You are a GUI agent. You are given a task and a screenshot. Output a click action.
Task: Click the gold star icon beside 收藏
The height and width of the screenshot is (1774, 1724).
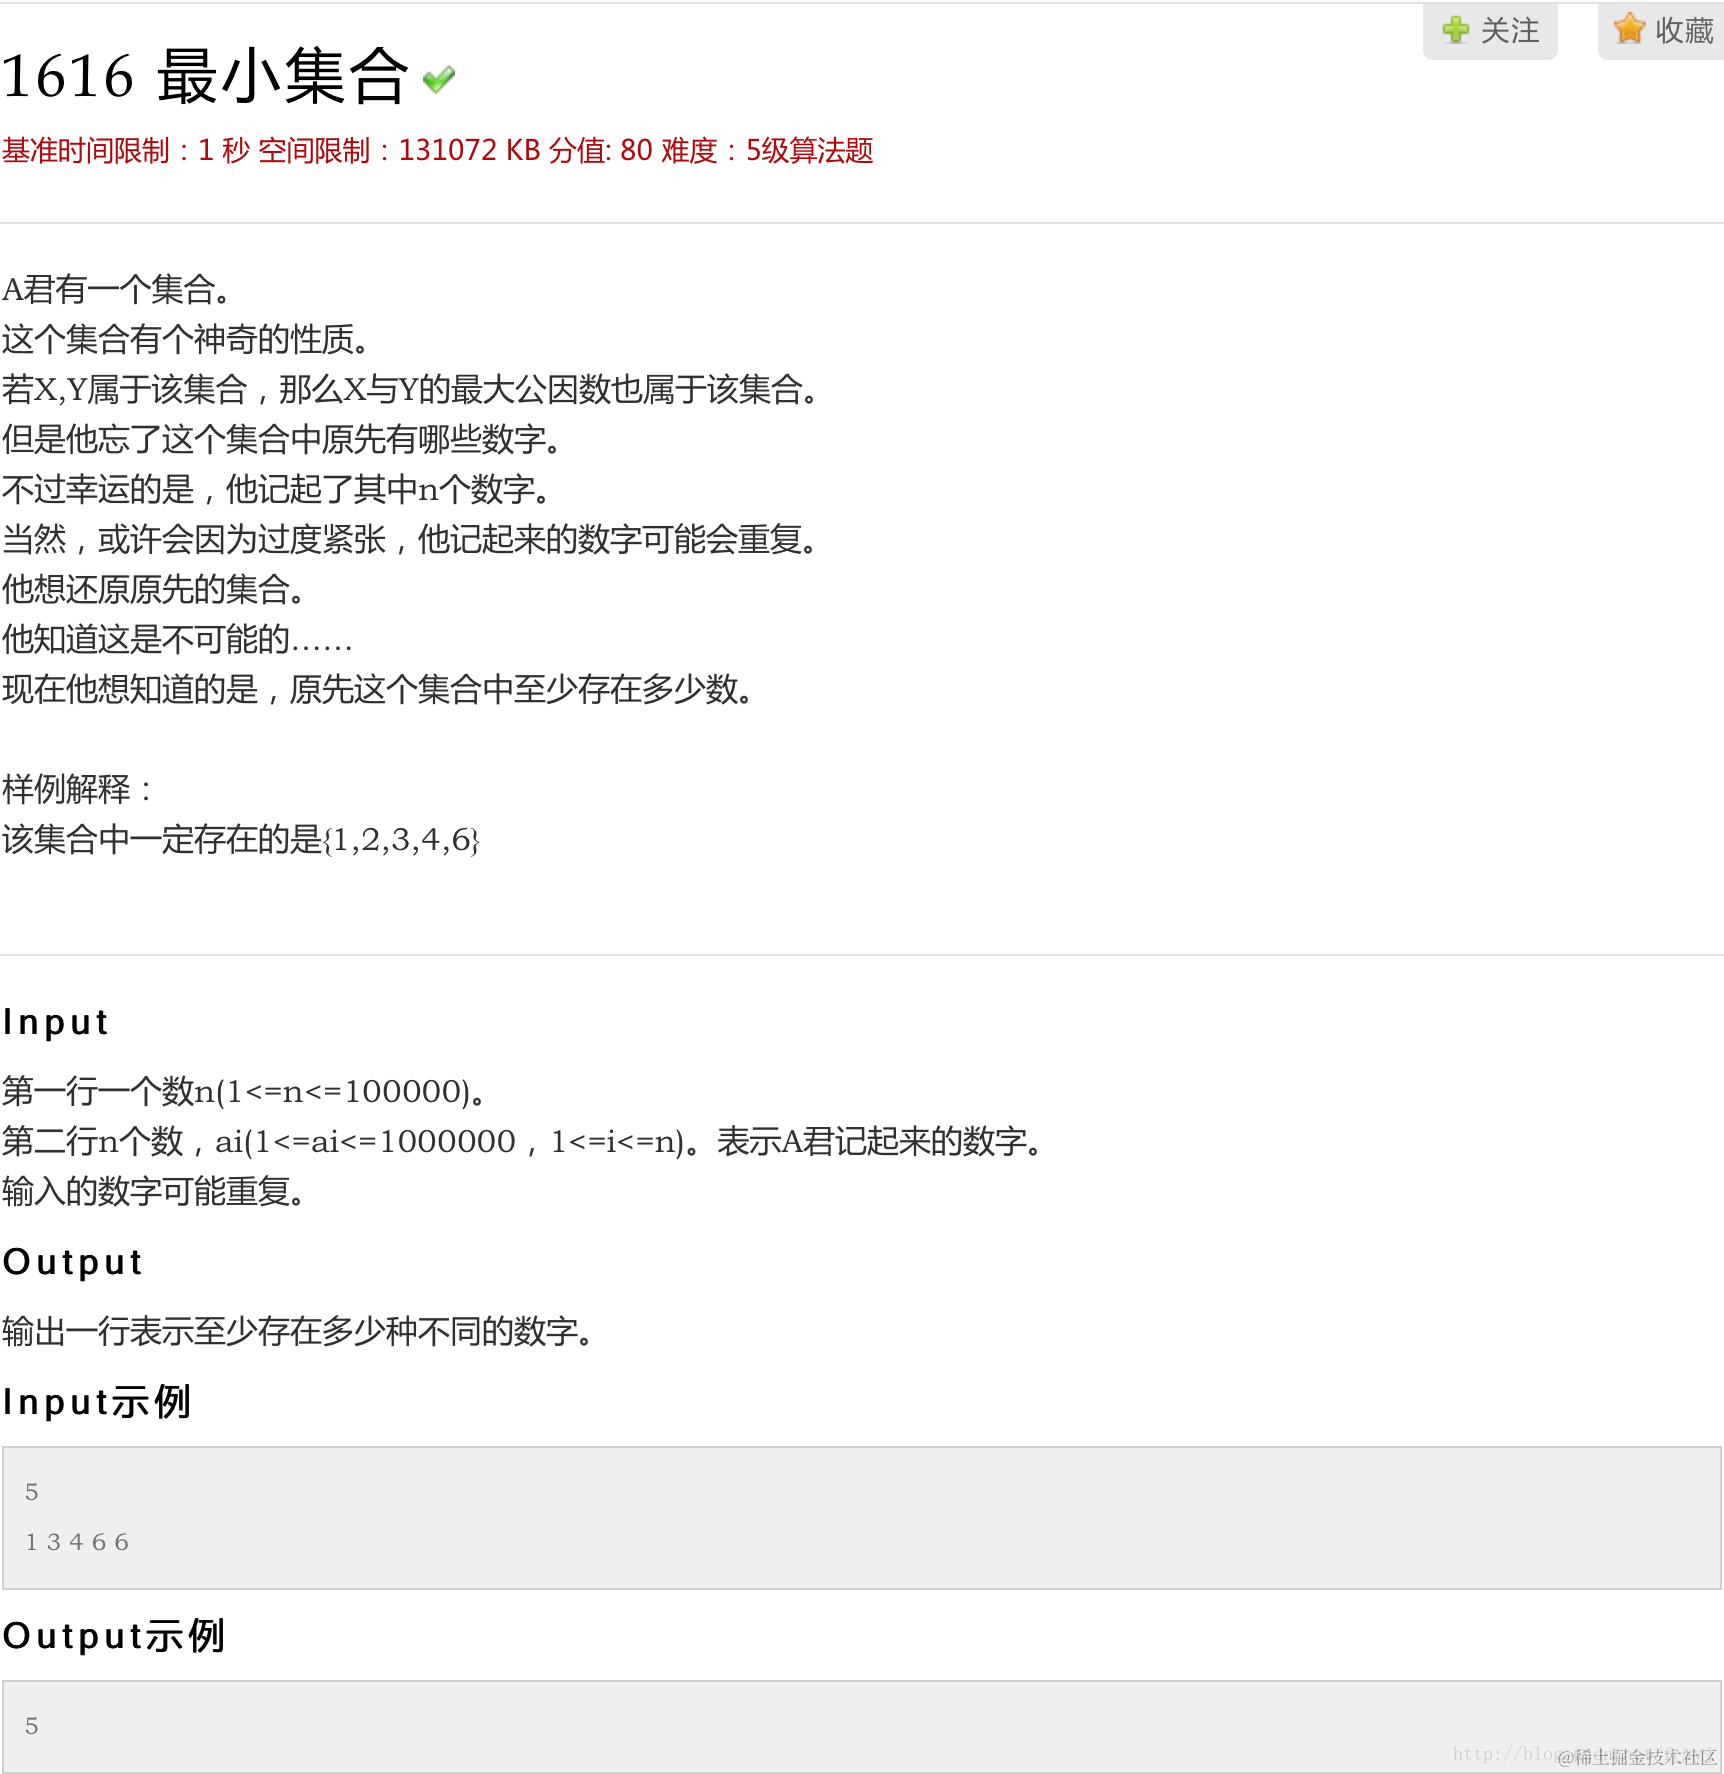tap(1629, 29)
